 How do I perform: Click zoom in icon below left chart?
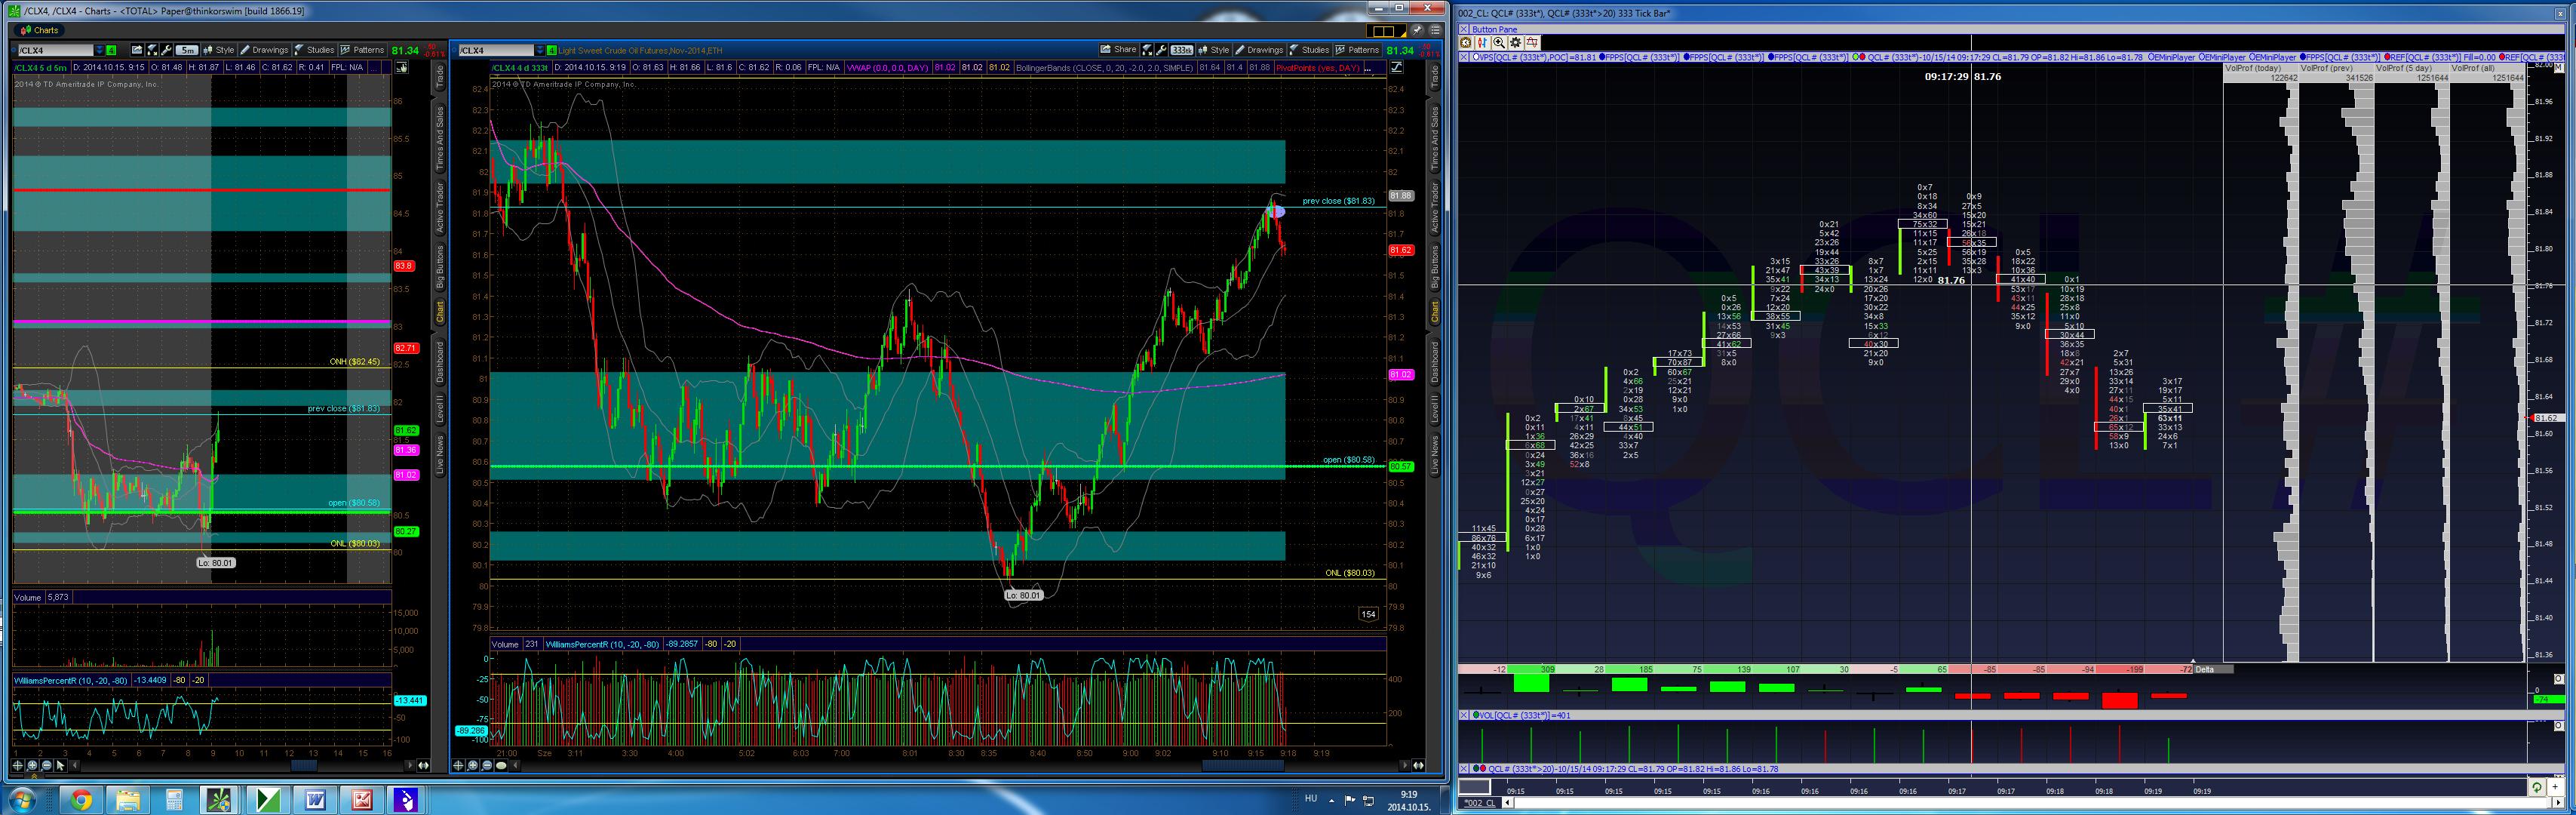(32, 766)
